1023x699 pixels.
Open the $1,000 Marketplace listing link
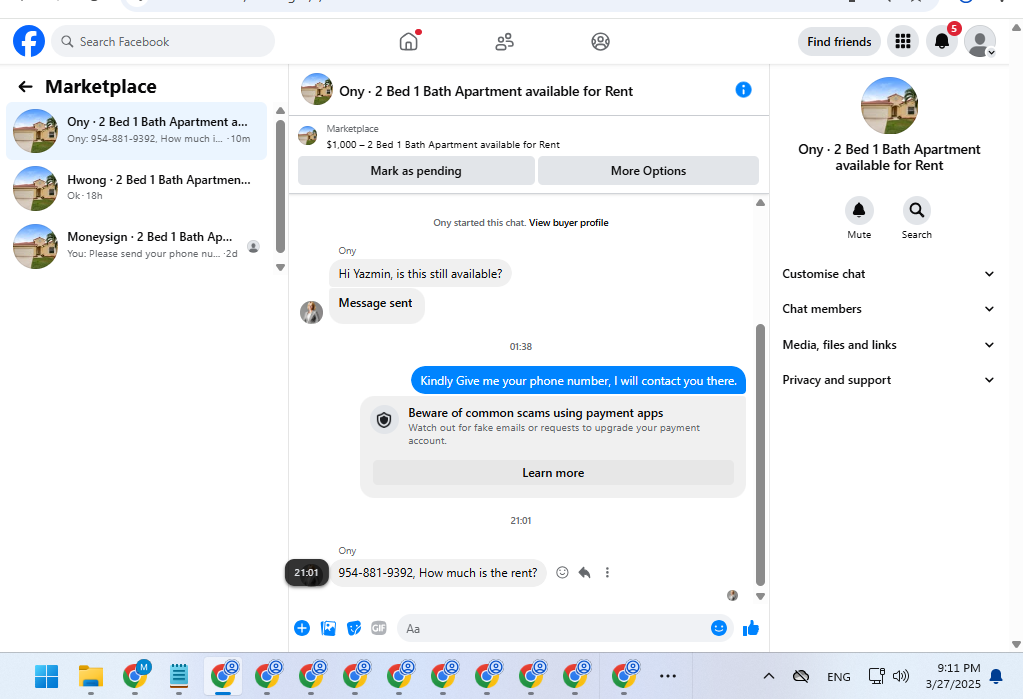point(443,145)
